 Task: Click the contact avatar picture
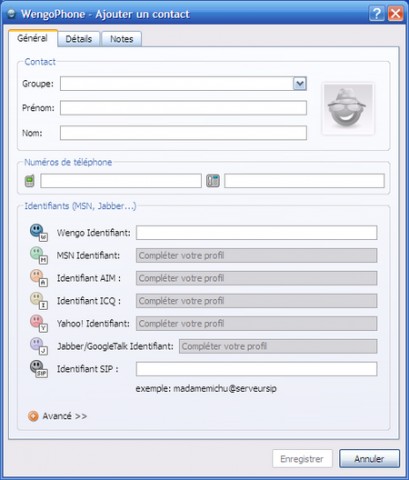tap(348, 109)
